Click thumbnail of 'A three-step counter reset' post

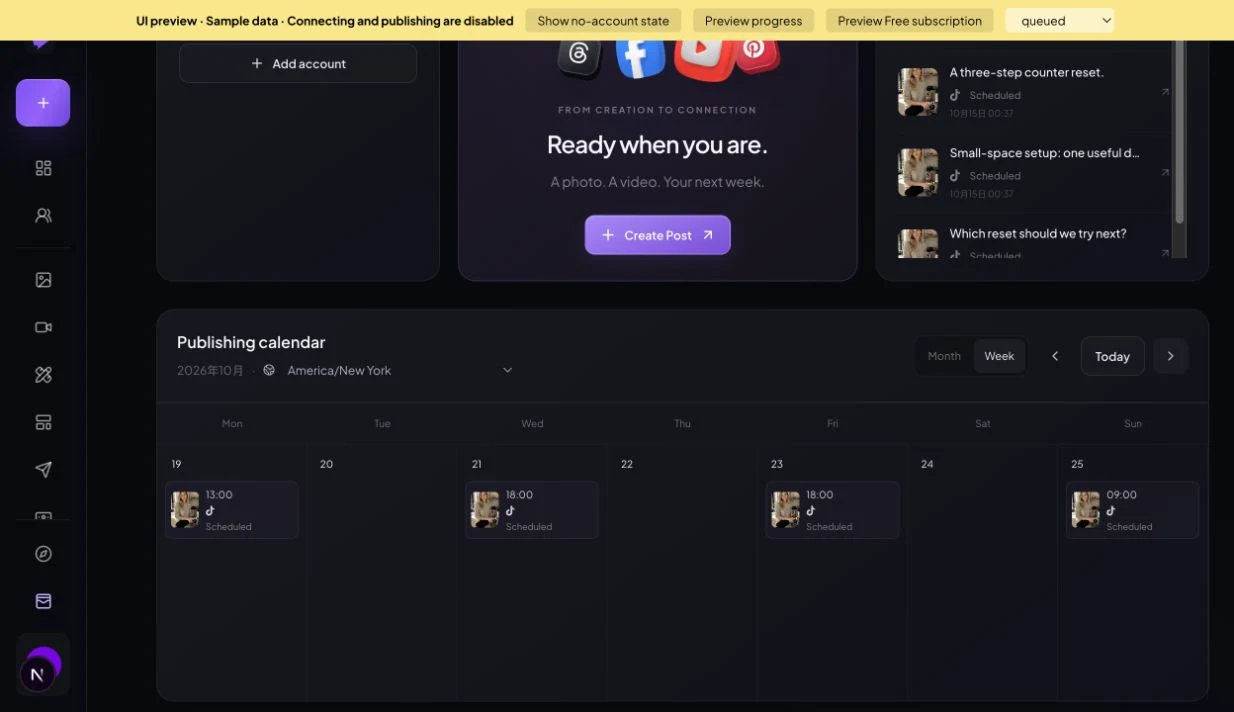tap(918, 91)
